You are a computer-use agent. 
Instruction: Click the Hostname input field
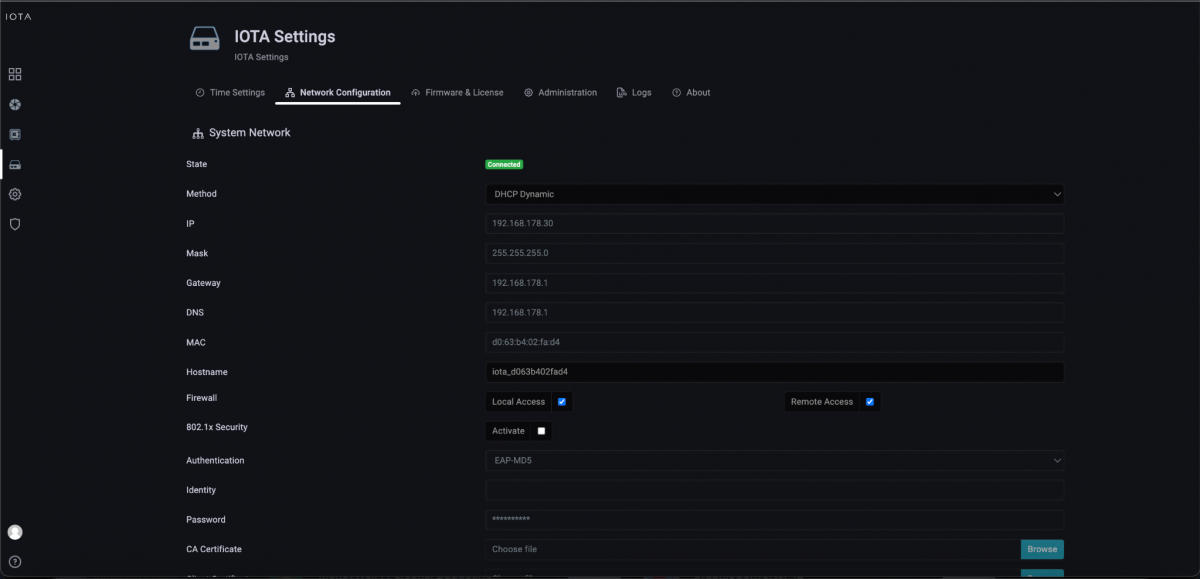tap(774, 372)
